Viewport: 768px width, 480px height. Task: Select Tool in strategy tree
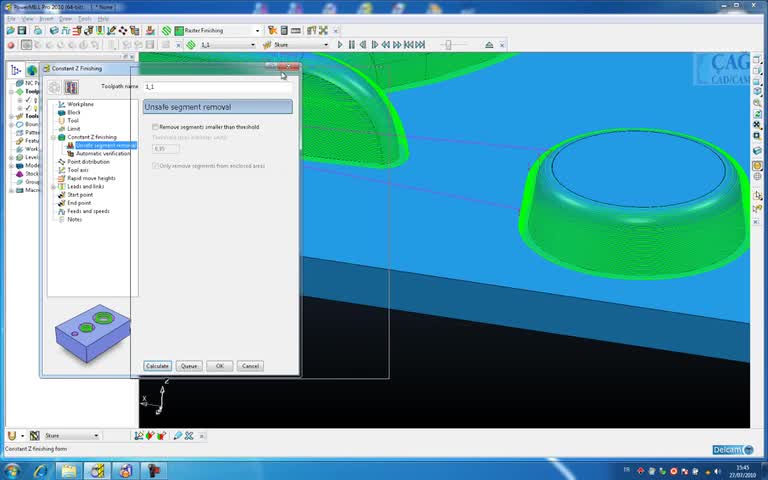72,120
